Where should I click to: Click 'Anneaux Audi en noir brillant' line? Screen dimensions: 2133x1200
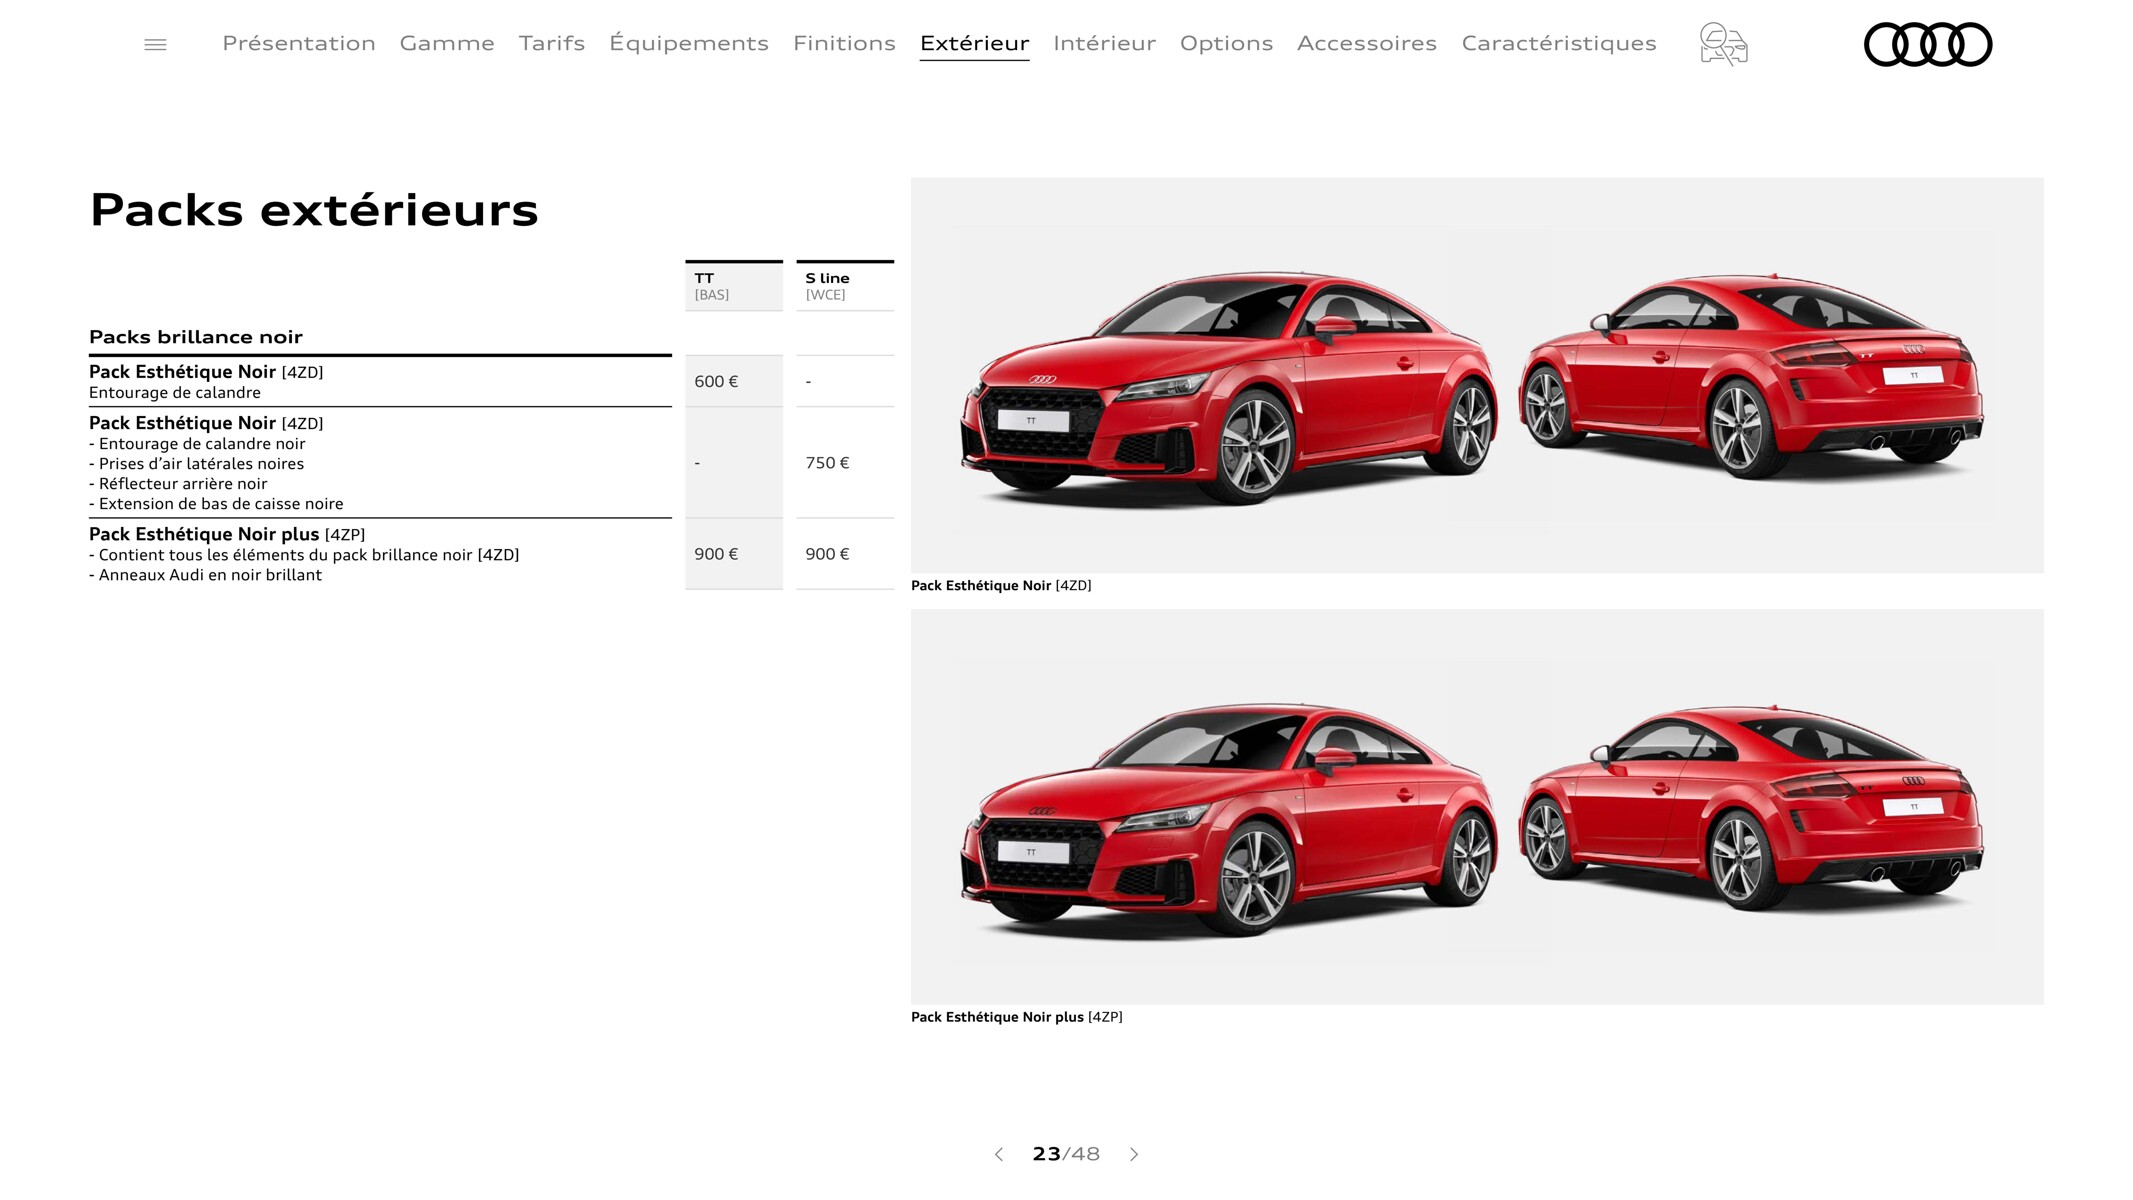[x=205, y=575]
